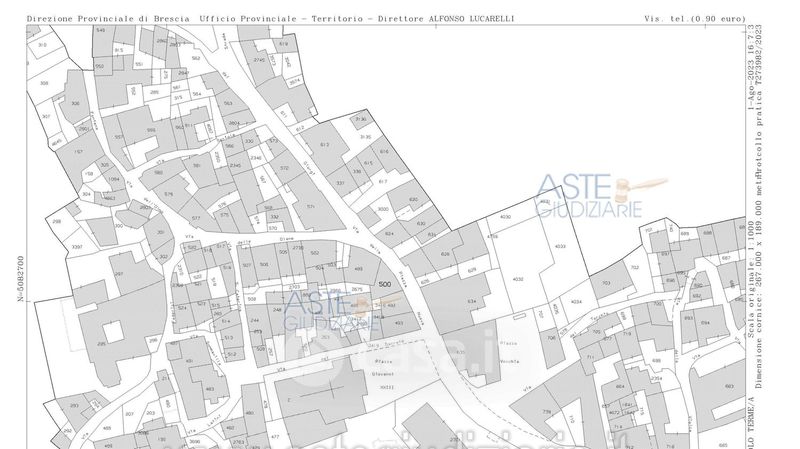
Task: Click the Aste Giudiziarie logo text at the upper right
Action: (588, 197)
